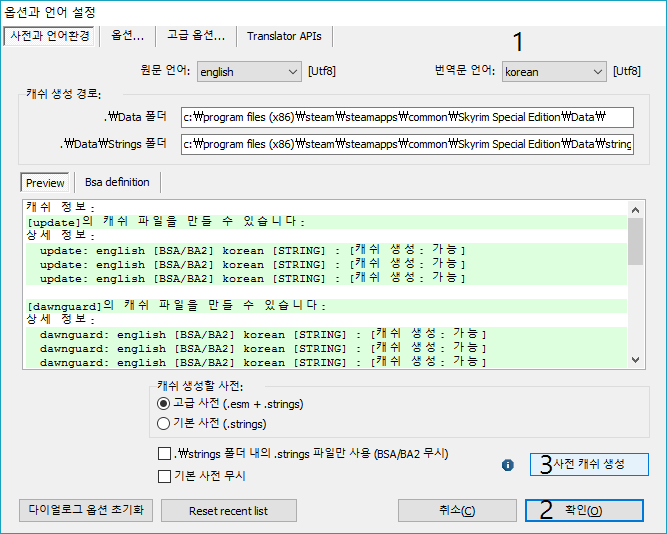This screenshot has height=534, width=667.
Task: Open the 고급 옵션... tab
Action: click(196, 36)
